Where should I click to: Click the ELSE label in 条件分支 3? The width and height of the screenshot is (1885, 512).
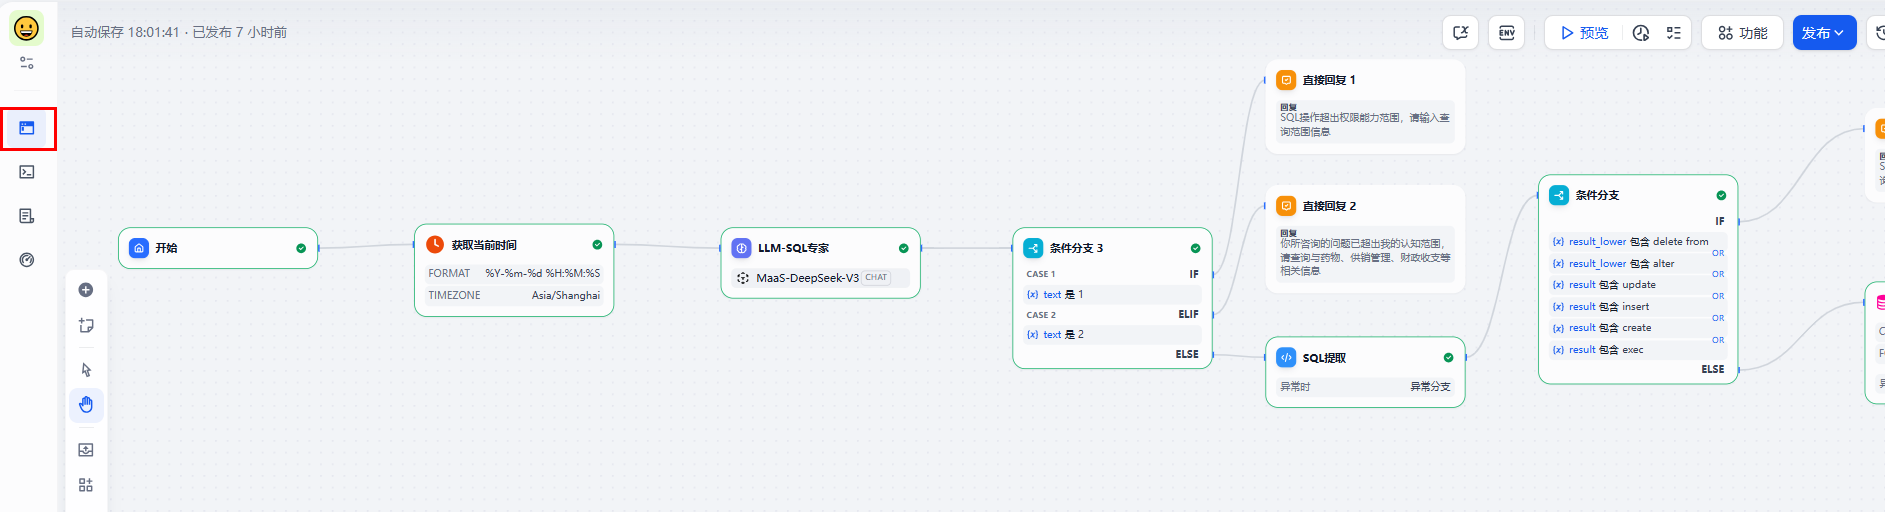coord(1187,354)
